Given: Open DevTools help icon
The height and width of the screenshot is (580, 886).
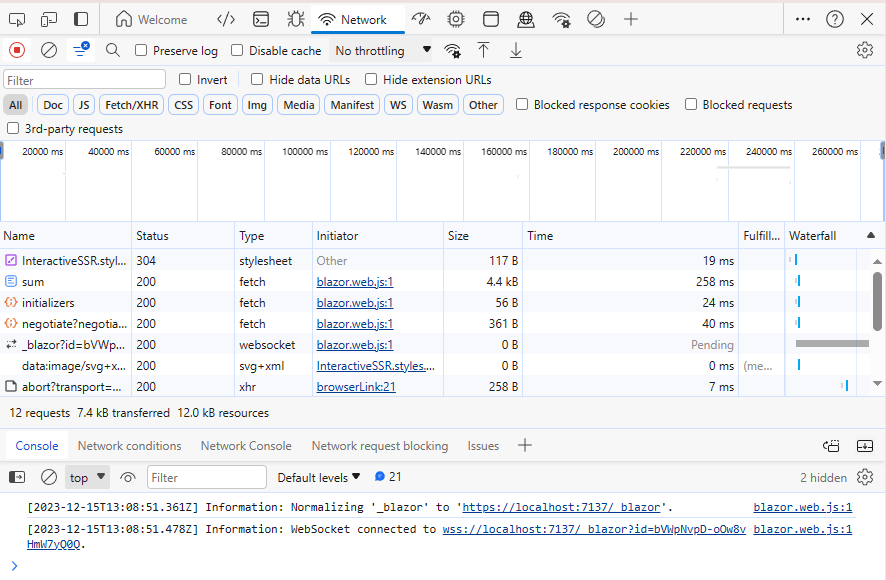Looking at the screenshot, I should click(835, 20).
